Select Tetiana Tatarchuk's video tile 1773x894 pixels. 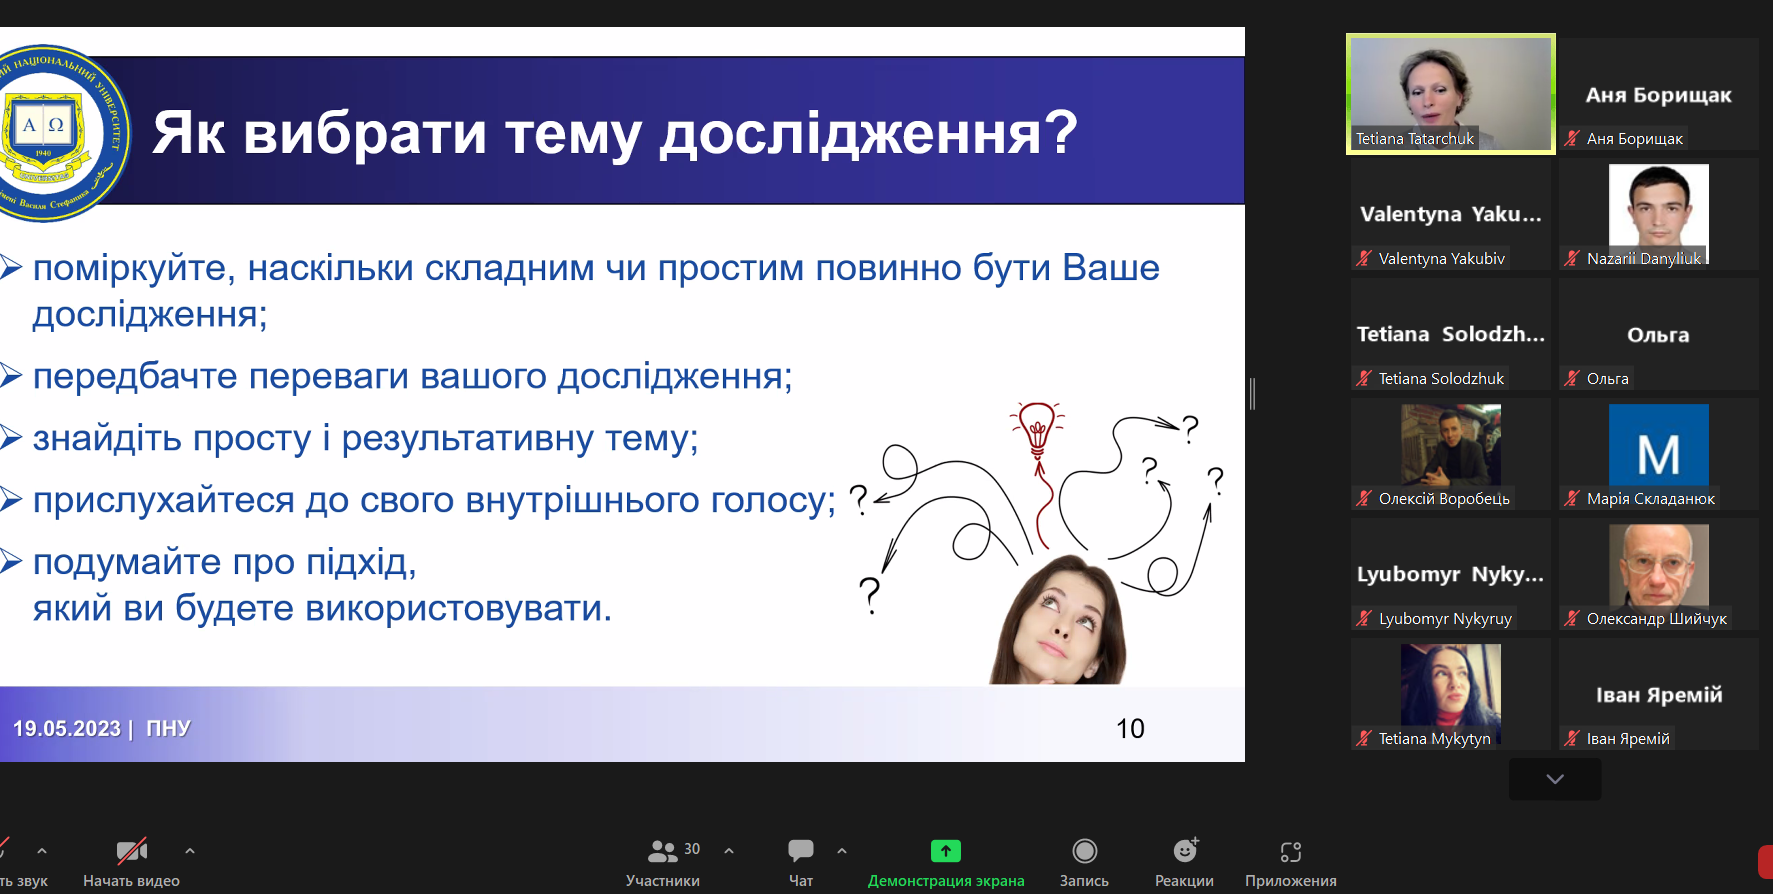1450,94
